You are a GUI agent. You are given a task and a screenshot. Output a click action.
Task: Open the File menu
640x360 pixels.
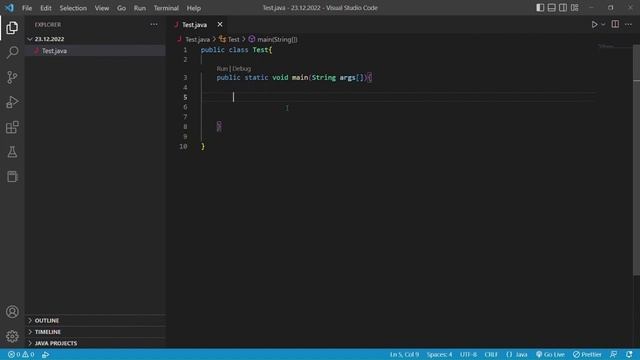click(x=27, y=8)
